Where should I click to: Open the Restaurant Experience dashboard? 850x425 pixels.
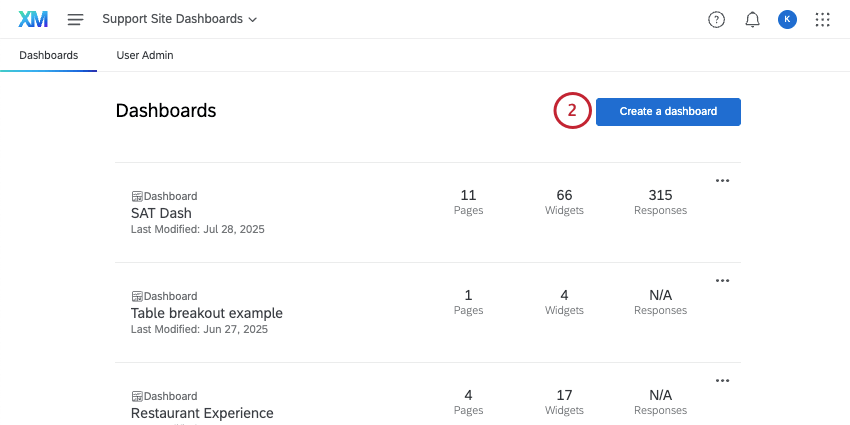click(201, 413)
